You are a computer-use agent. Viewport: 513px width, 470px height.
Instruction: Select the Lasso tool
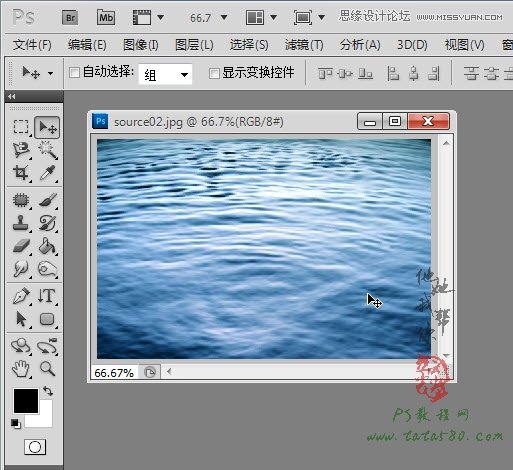(x=21, y=150)
